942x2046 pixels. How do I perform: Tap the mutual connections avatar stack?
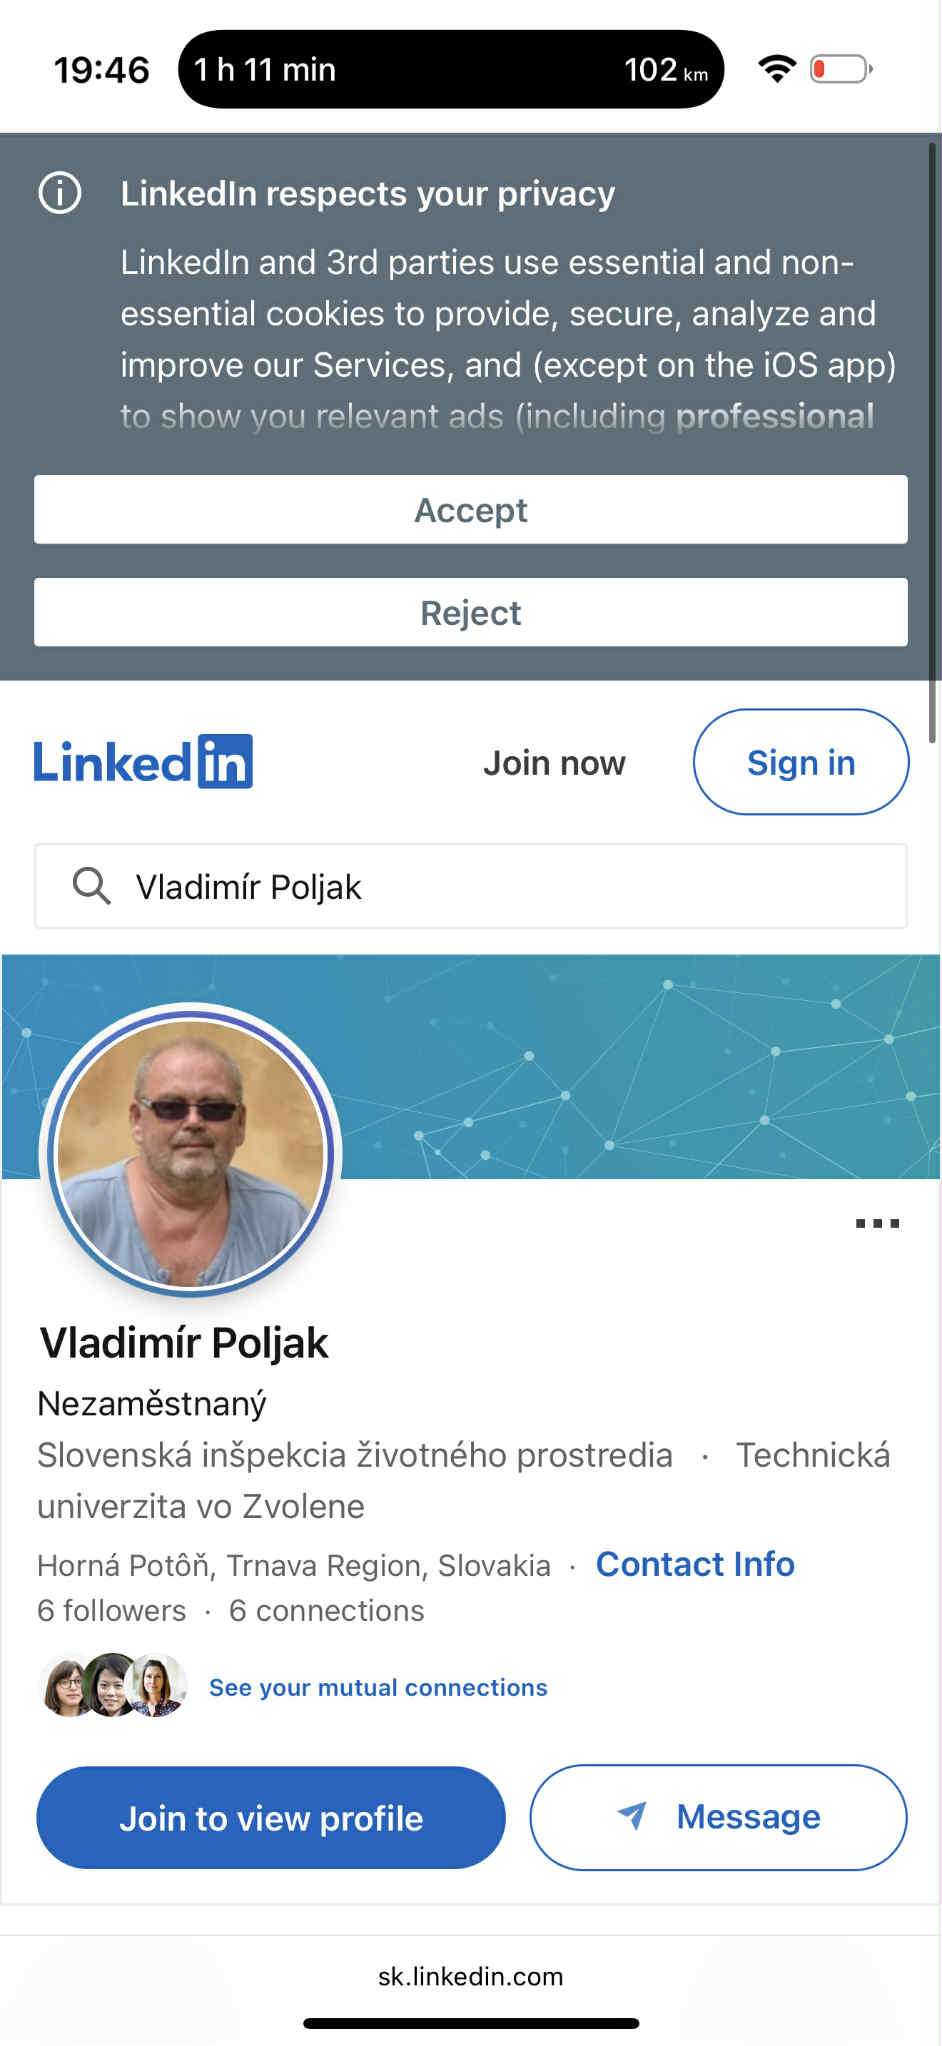pos(113,1686)
